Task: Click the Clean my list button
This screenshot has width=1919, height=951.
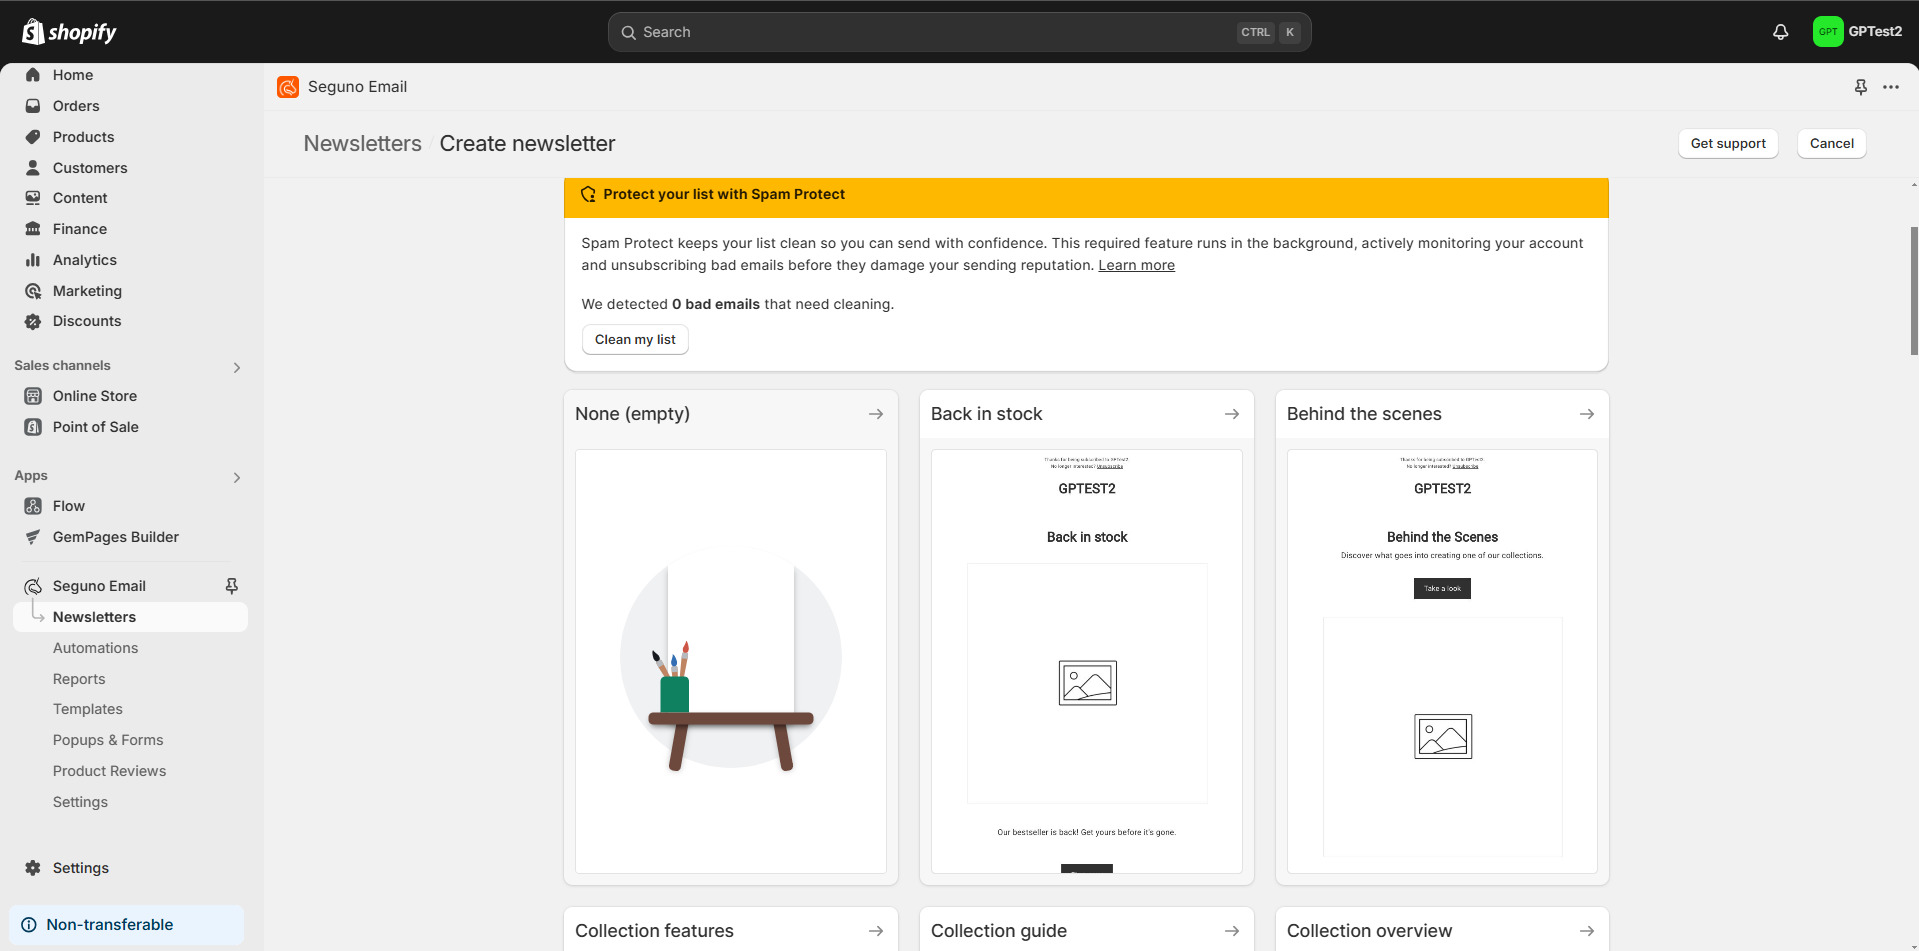Action: (x=635, y=340)
